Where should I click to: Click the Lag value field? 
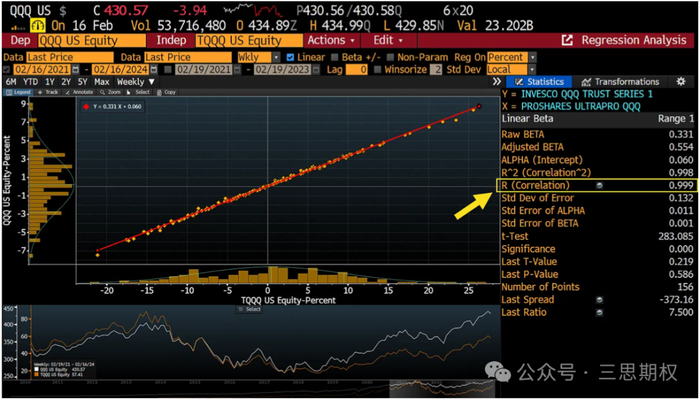[x=357, y=70]
